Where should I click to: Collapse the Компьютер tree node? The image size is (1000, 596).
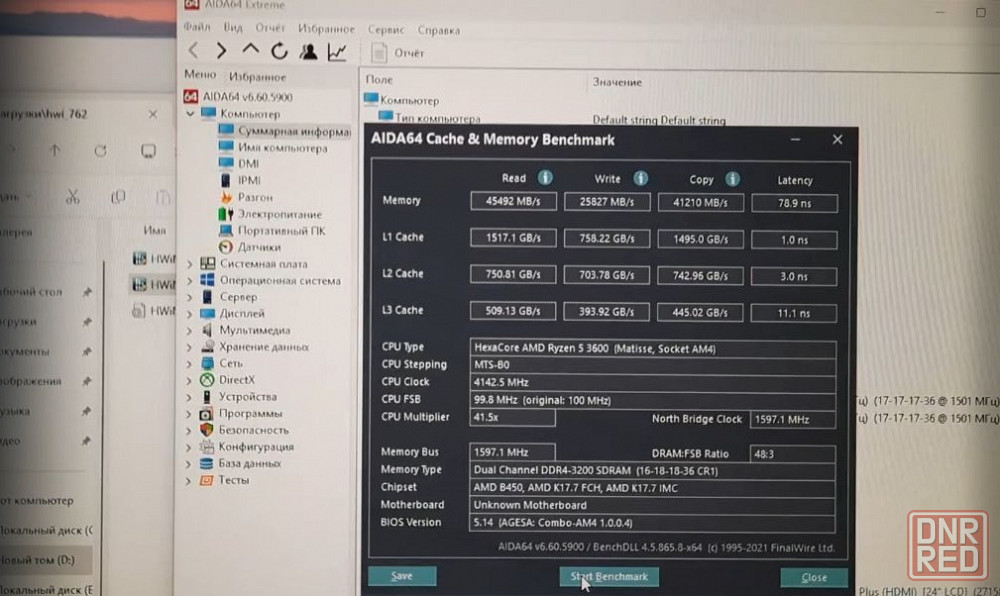190,113
